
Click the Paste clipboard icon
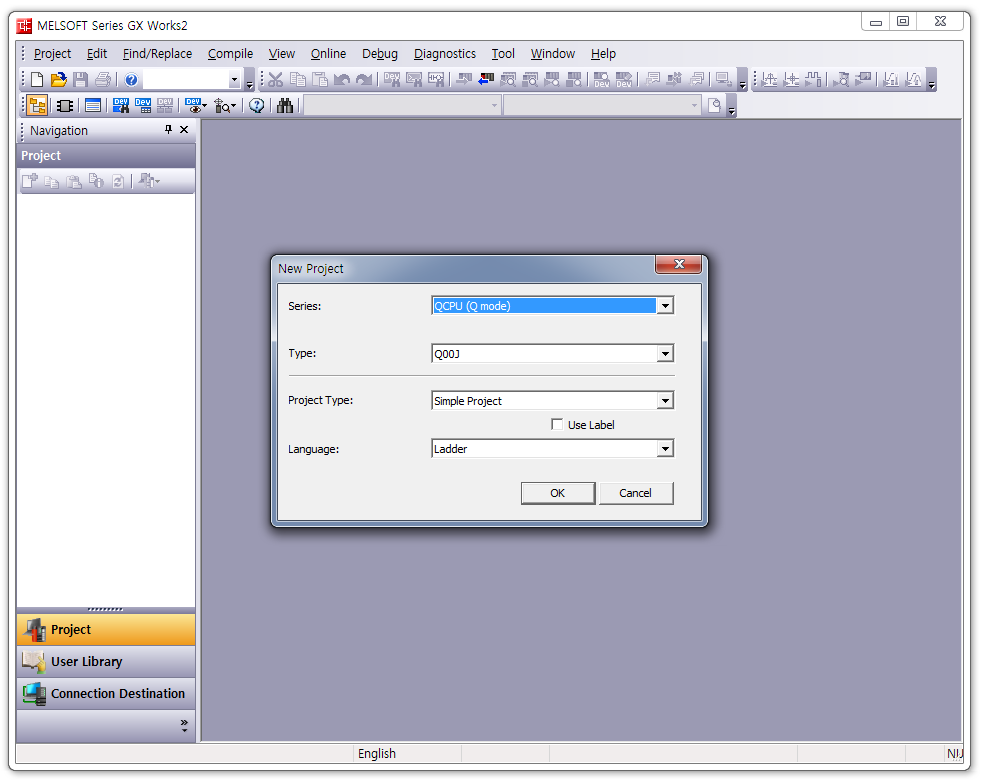coord(320,79)
